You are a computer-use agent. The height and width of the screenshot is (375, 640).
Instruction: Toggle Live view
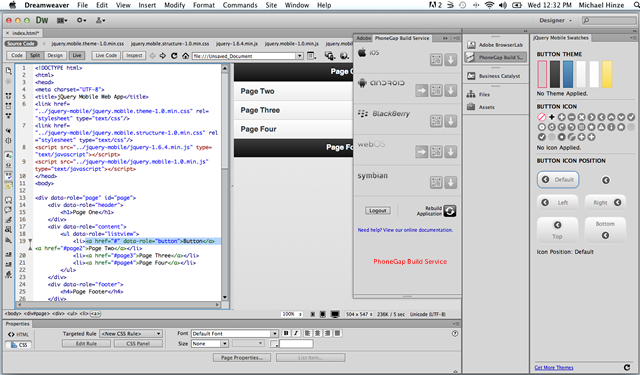tap(77, 55)
